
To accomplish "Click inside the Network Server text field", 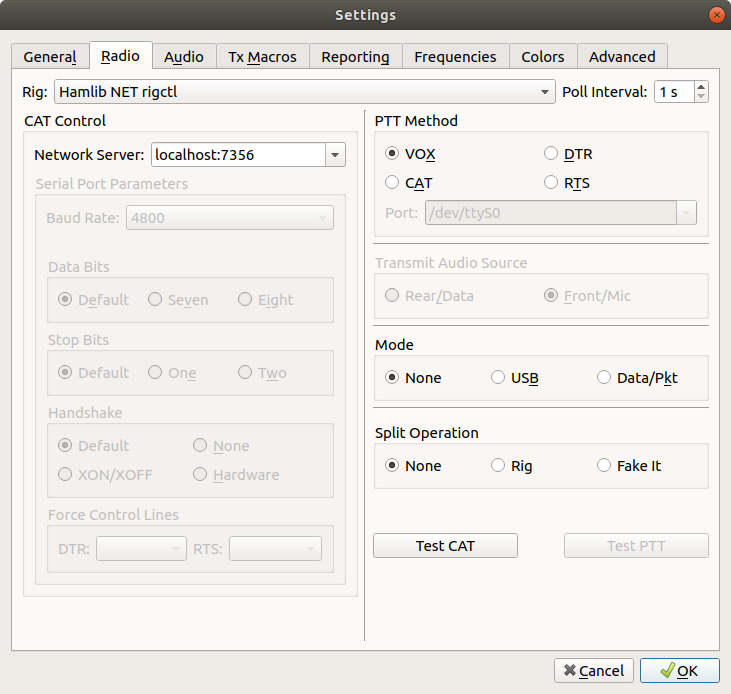I will coord(237,155).
